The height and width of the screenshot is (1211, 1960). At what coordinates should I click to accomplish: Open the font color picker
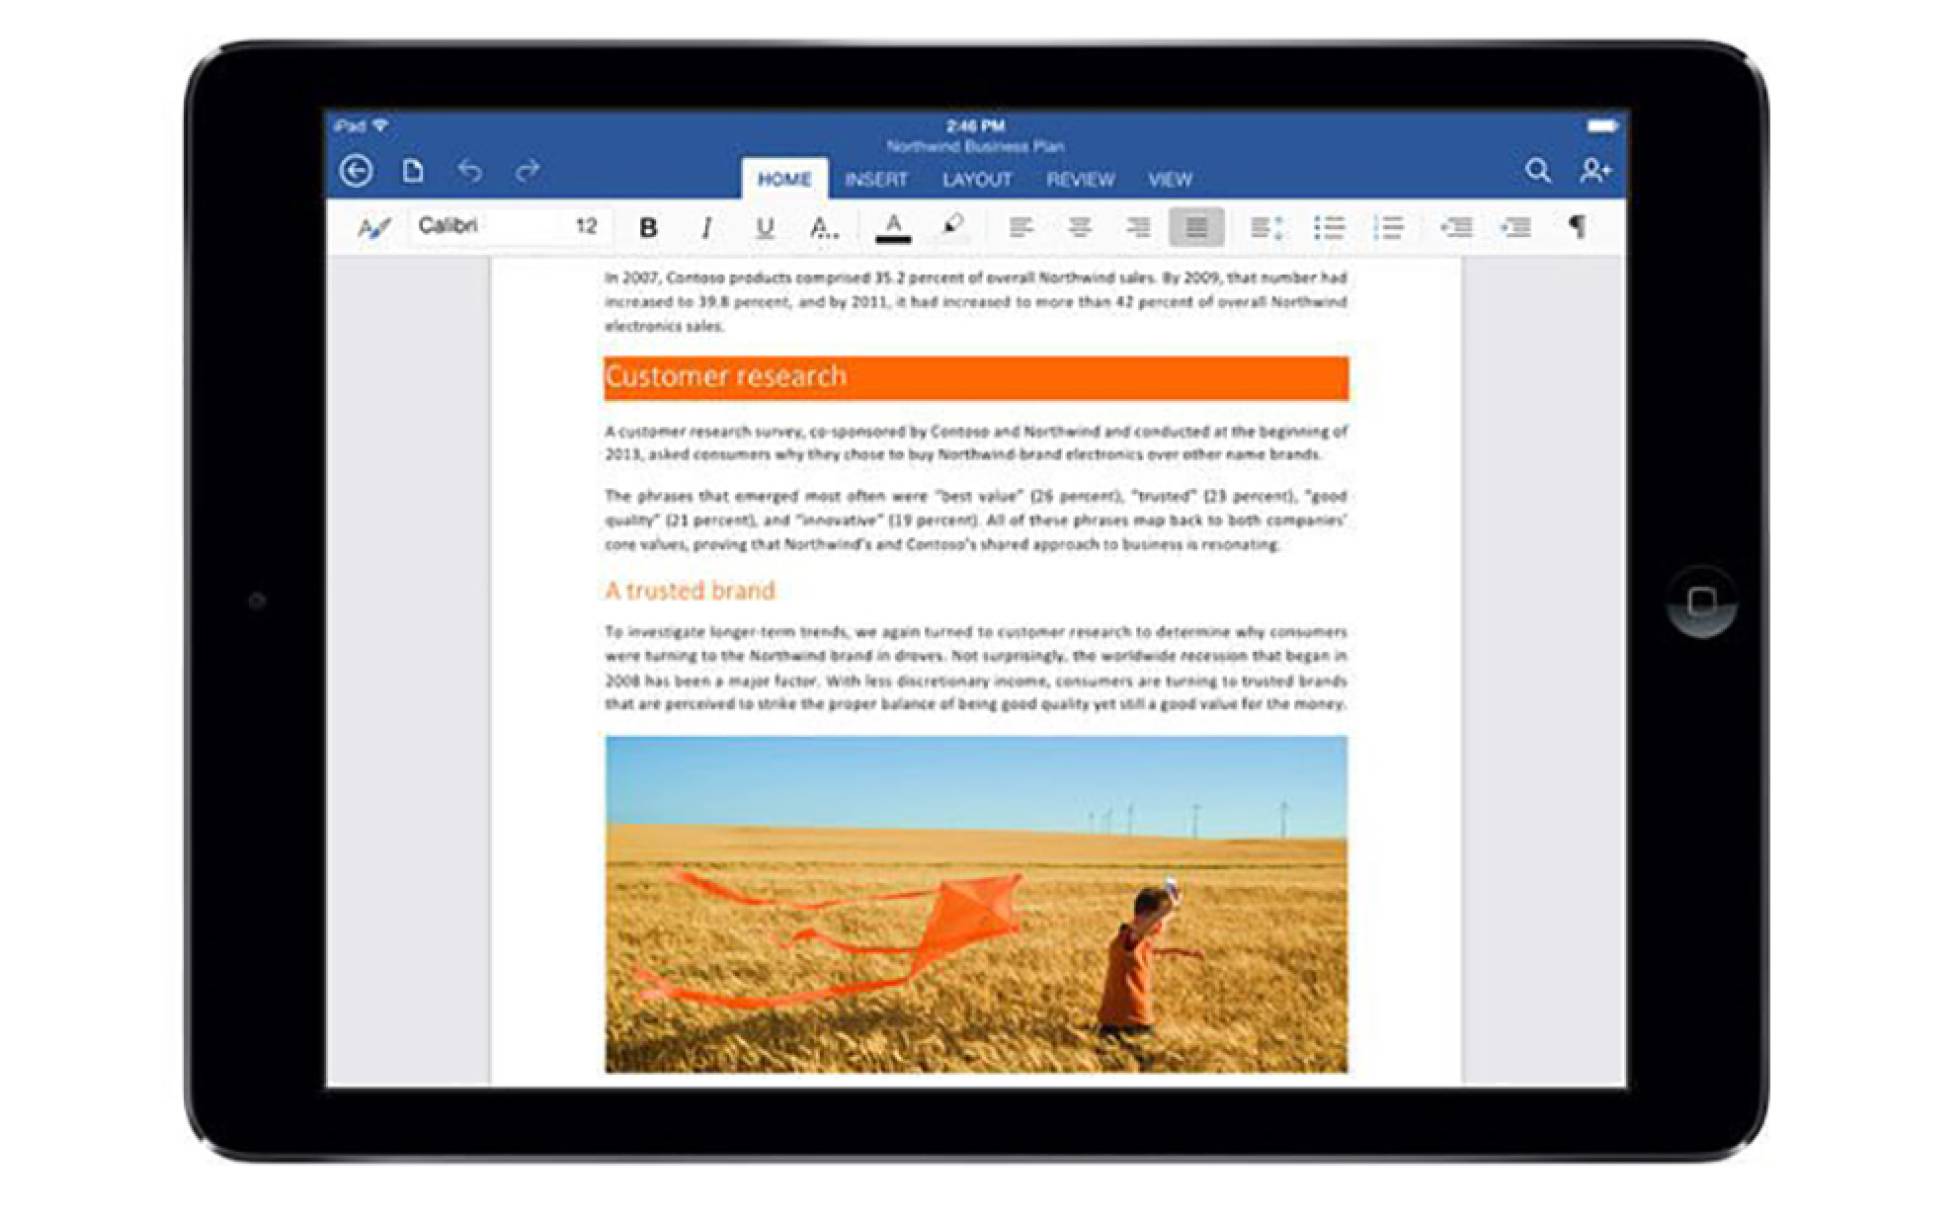[x=893, y=228]
